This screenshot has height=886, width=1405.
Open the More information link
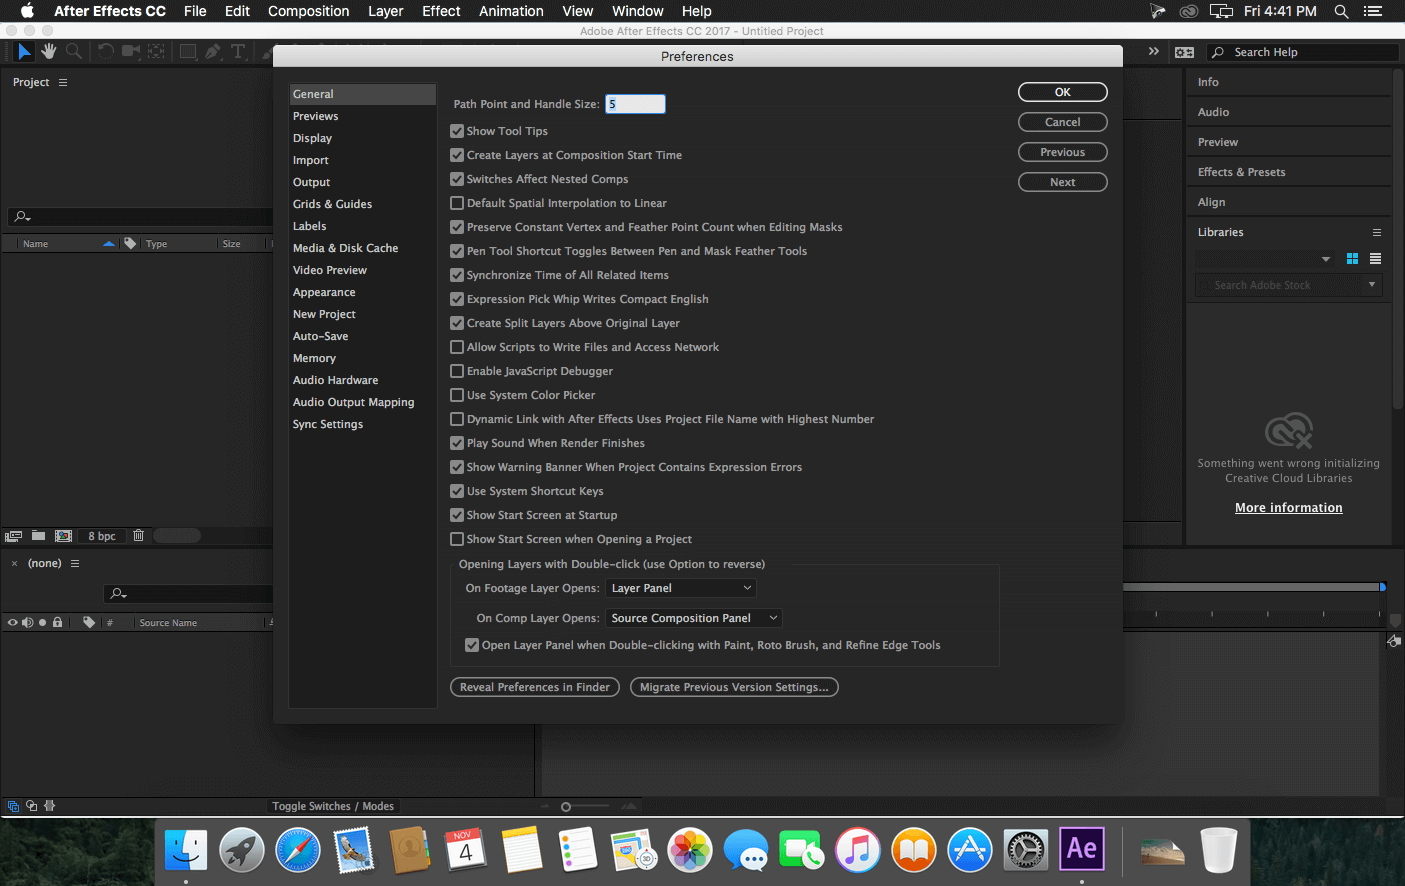[1288, 508]
